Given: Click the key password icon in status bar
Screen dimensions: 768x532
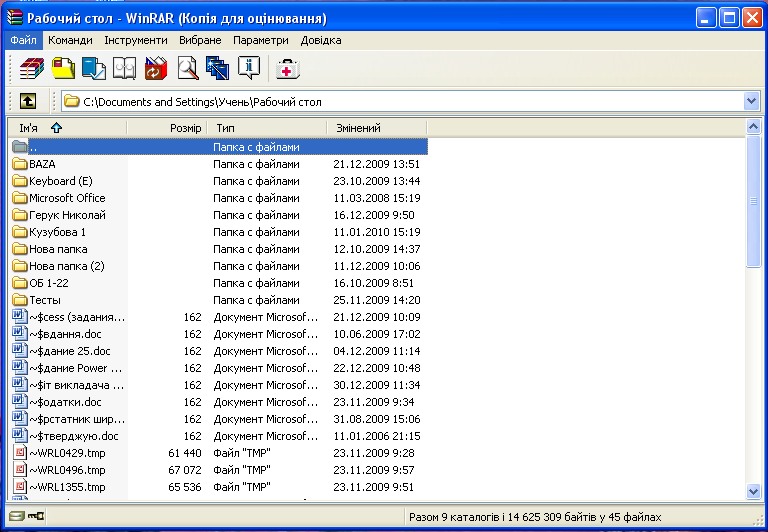Looking at the screenshot, I should pos(36,516).
